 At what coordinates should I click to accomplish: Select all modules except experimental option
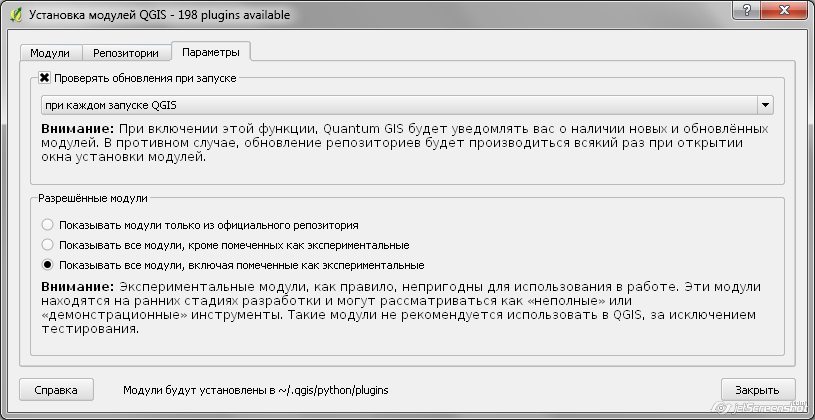(x=226, y=245)
